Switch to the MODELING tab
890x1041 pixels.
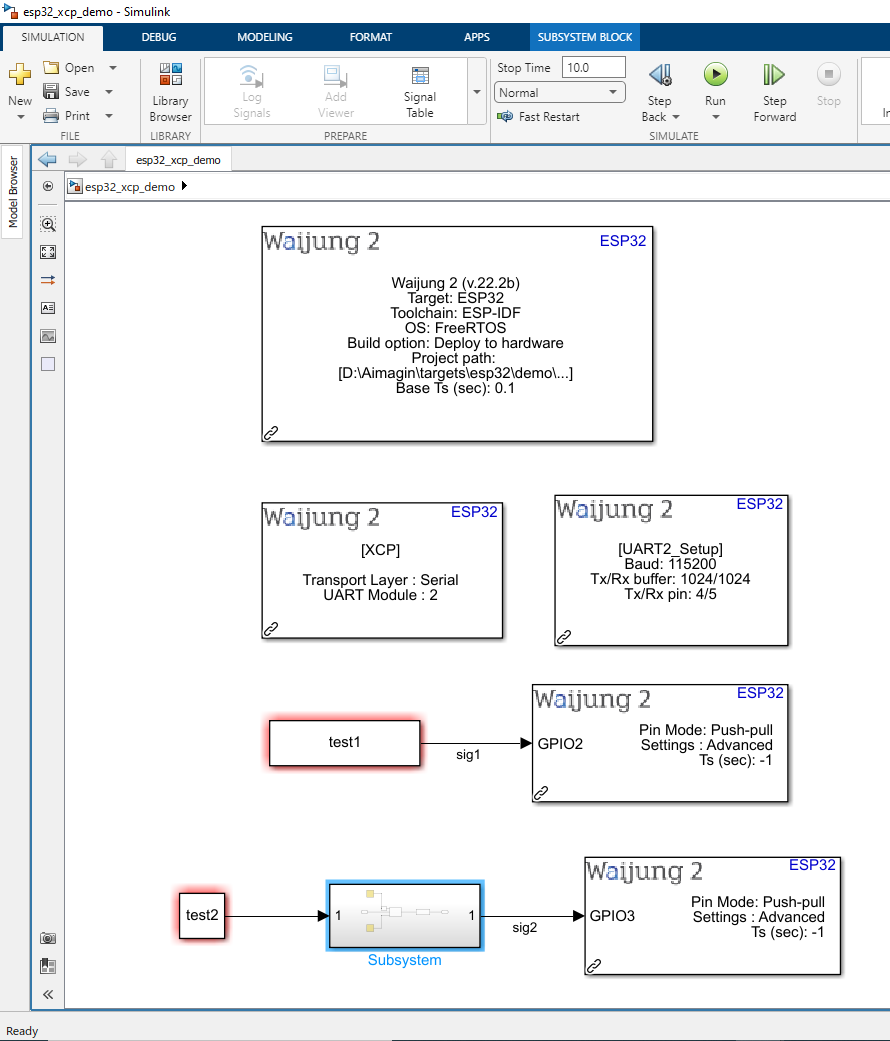tap(265, 37)
